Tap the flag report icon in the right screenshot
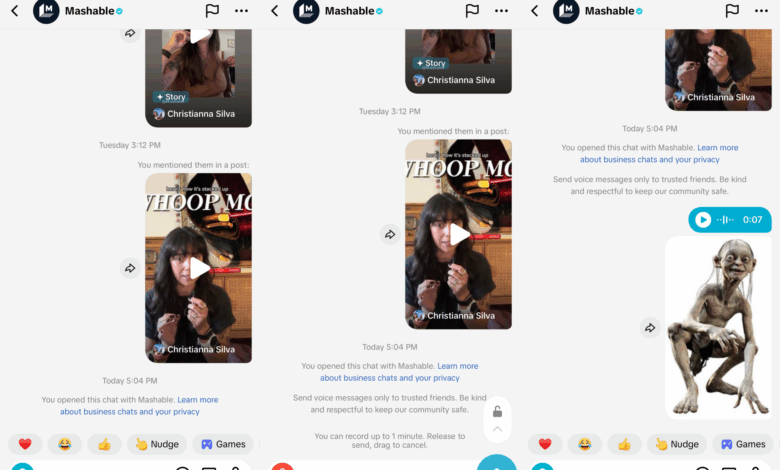 tap(732, 10)
